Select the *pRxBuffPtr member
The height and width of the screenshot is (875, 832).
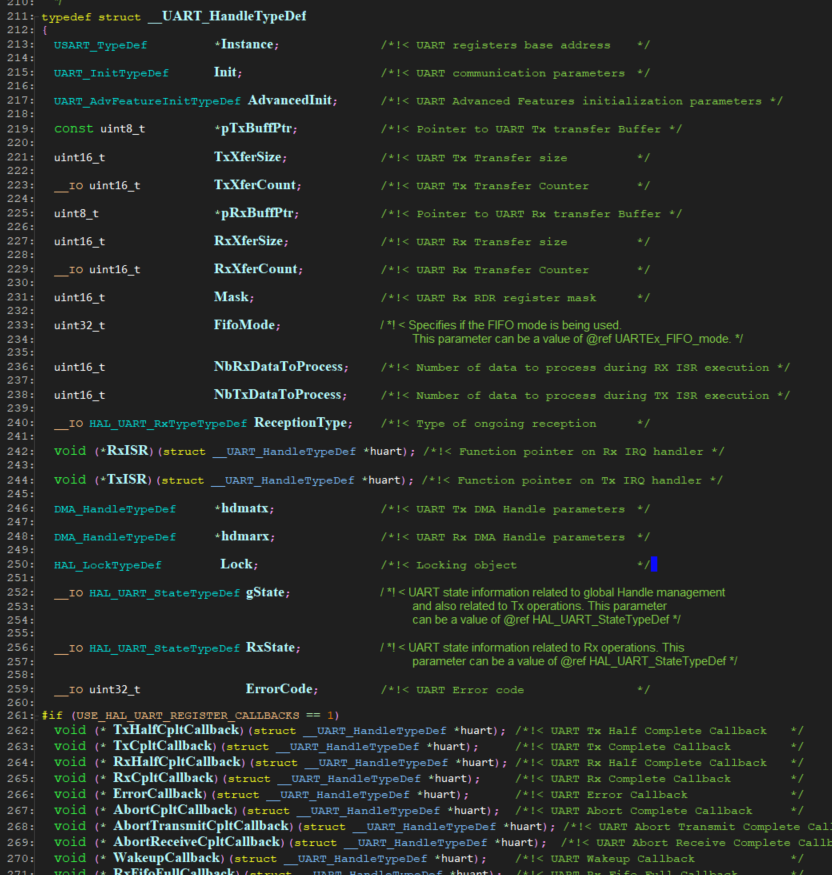pyautogui.click(x=254, y=213)
